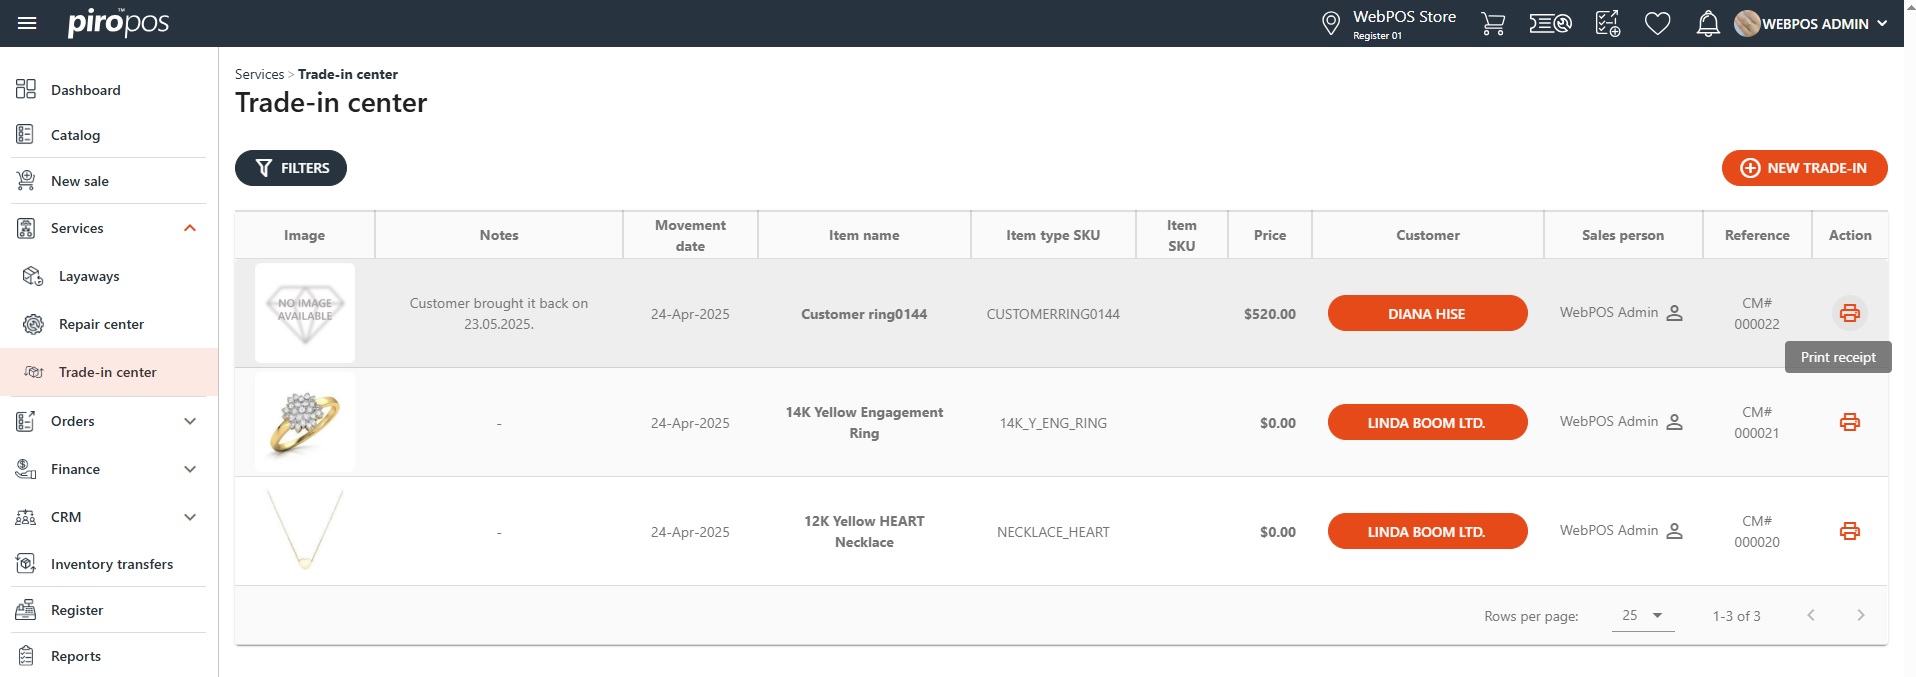This screenshot has width=1916, height=677.
Task: Print receipt for reference CM# 000022
Action: [x=1849, y=313]
